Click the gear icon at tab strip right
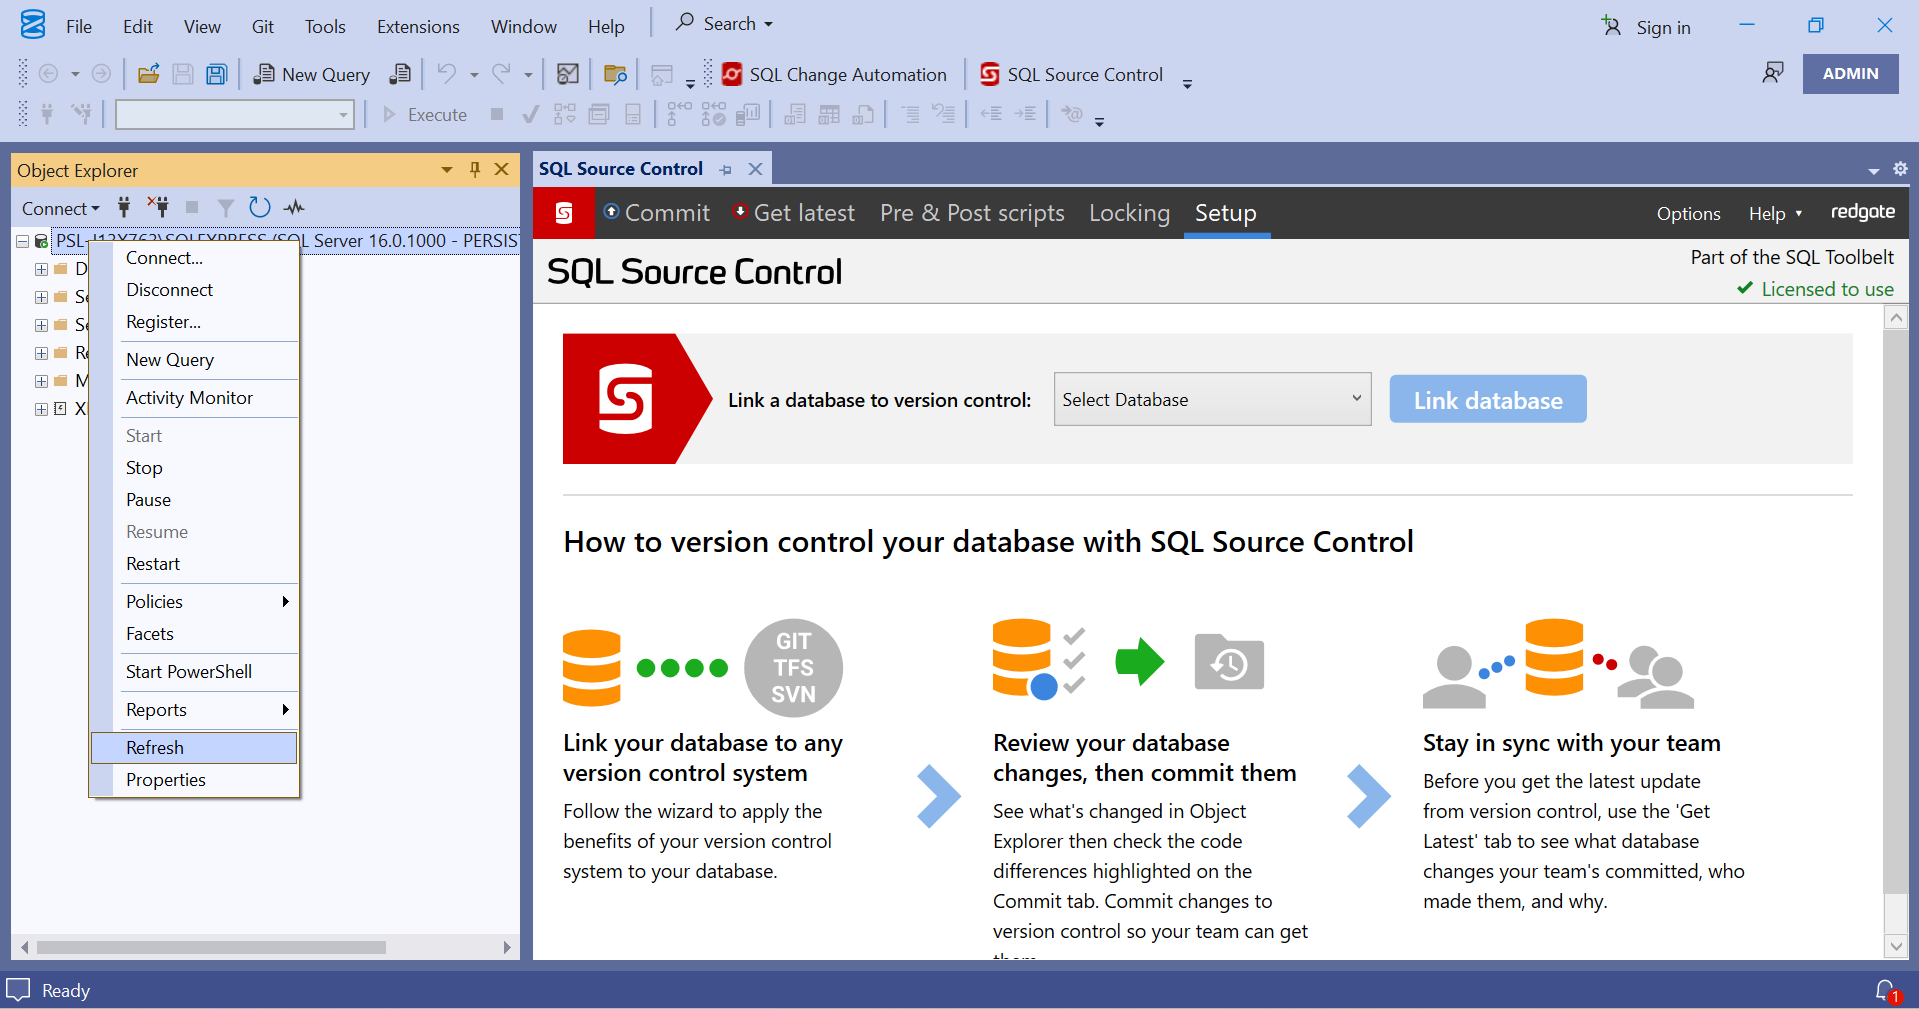 pyautogui.click(x=1900, y=169)
